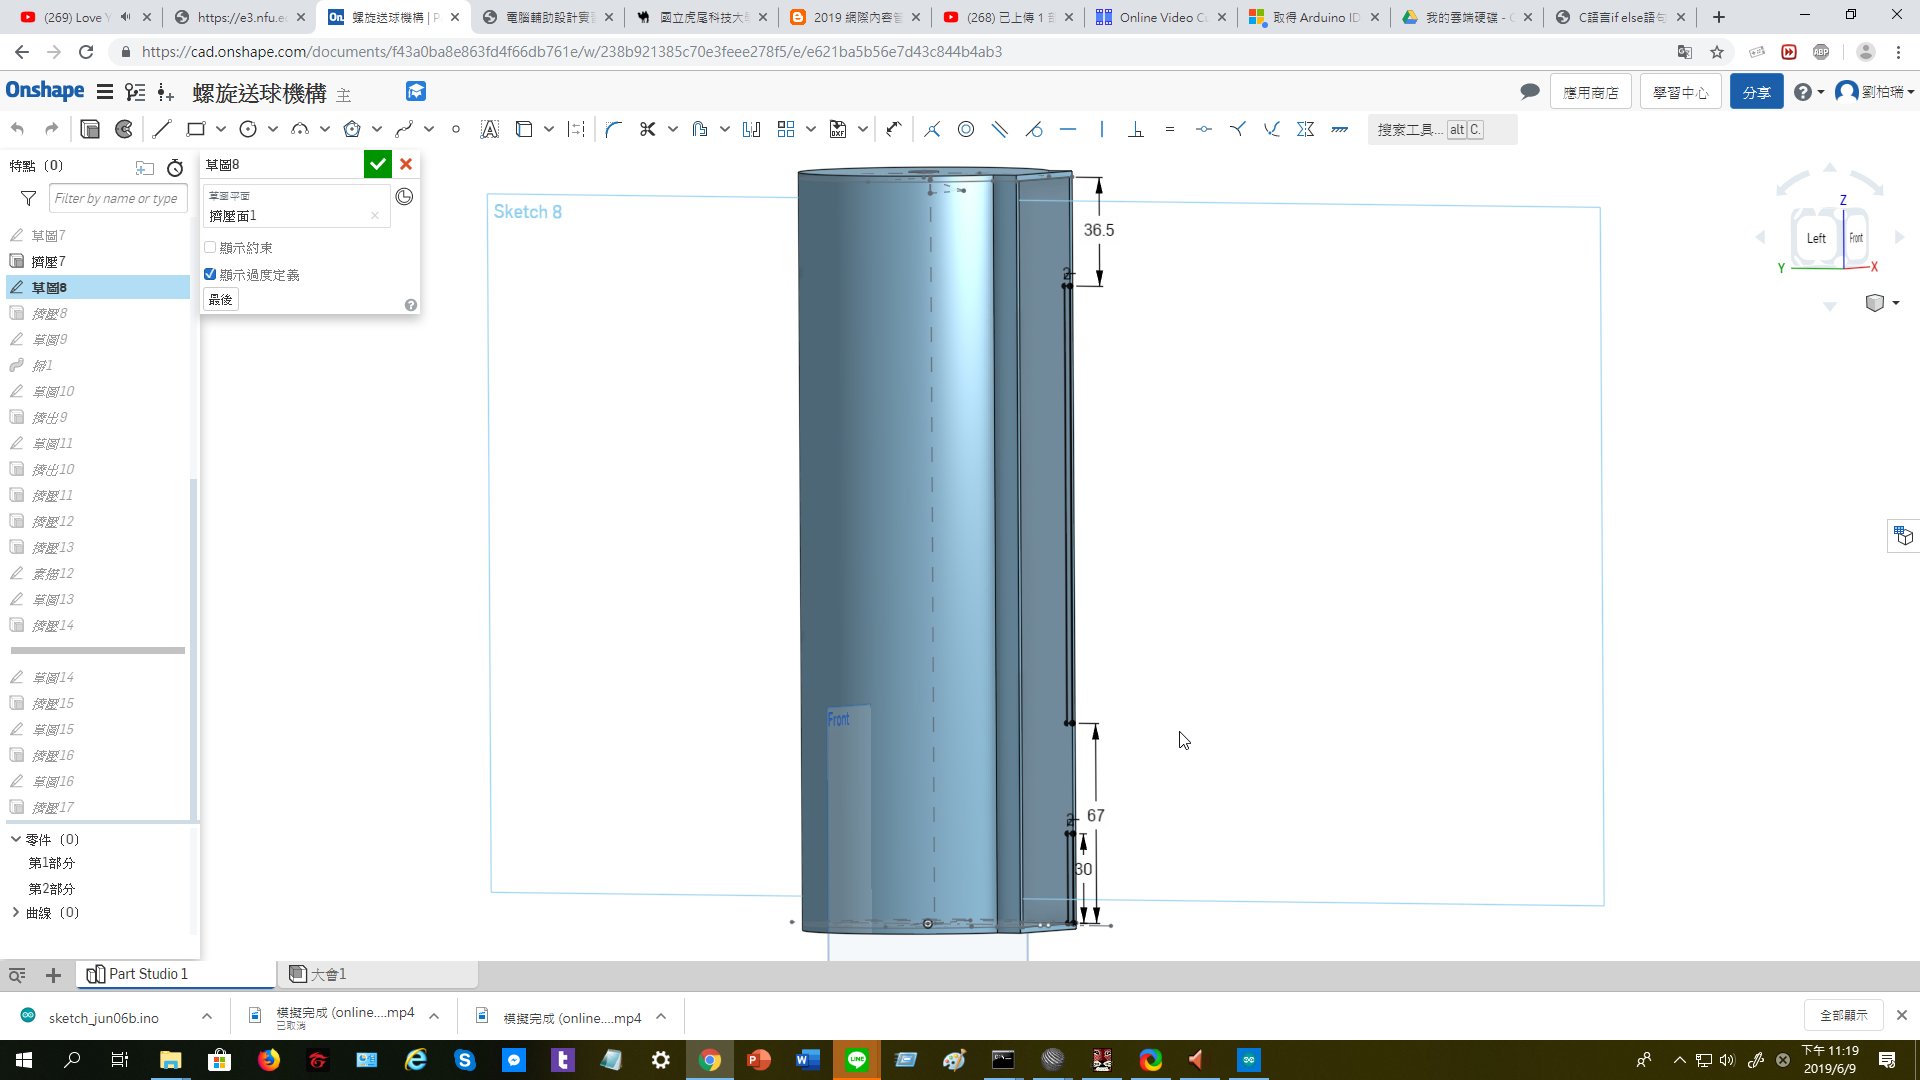This screenshot has height=1080, width=1920.
Task: Expand the 曲線 curves list
Action: [x=16, y=912]
